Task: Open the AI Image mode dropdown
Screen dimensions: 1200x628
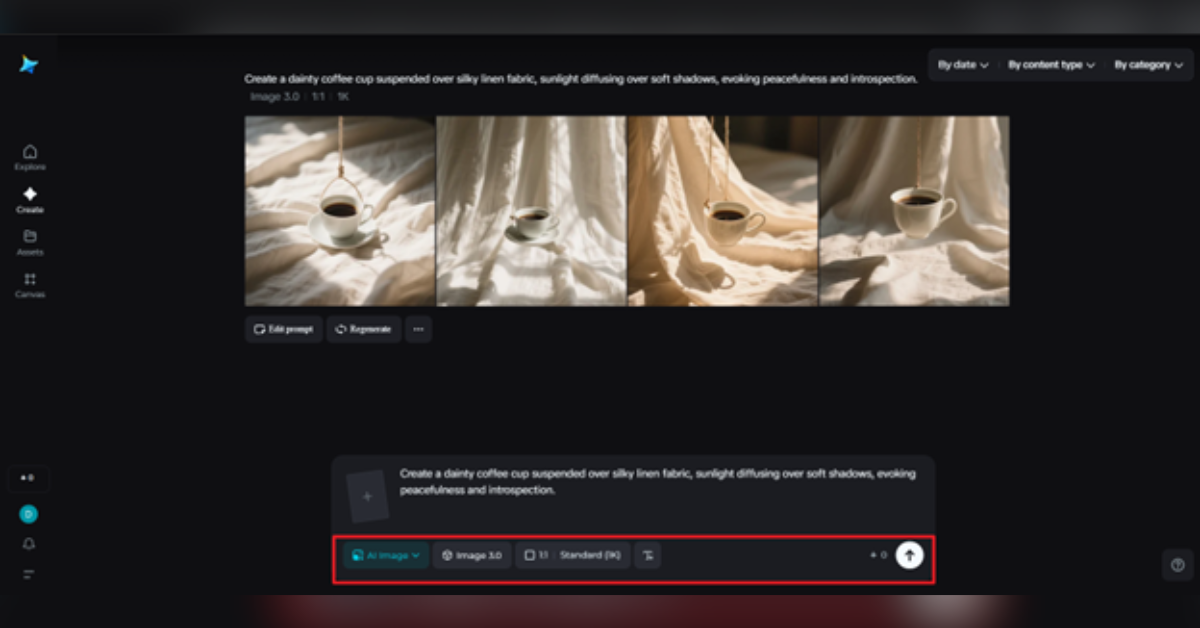Action: pos(385,555)
